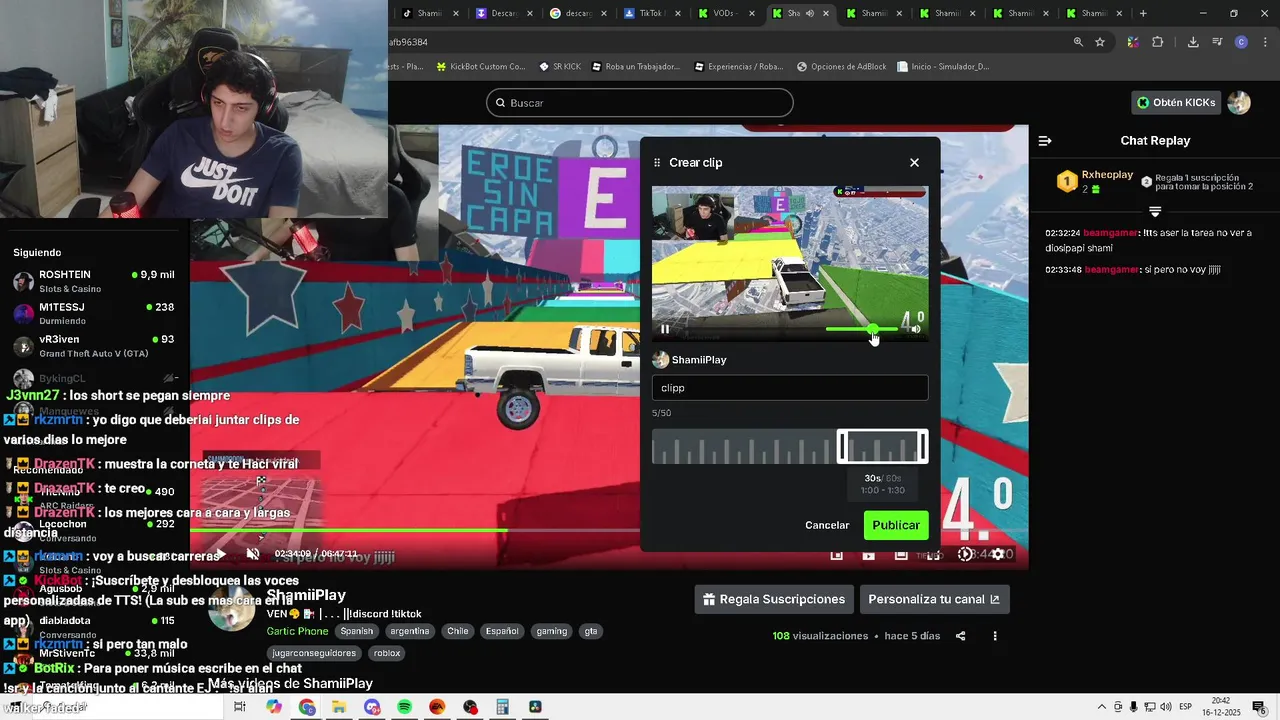Open KickBot Custom Co... bookmark
1280x720 pixels.
[481, 67]
